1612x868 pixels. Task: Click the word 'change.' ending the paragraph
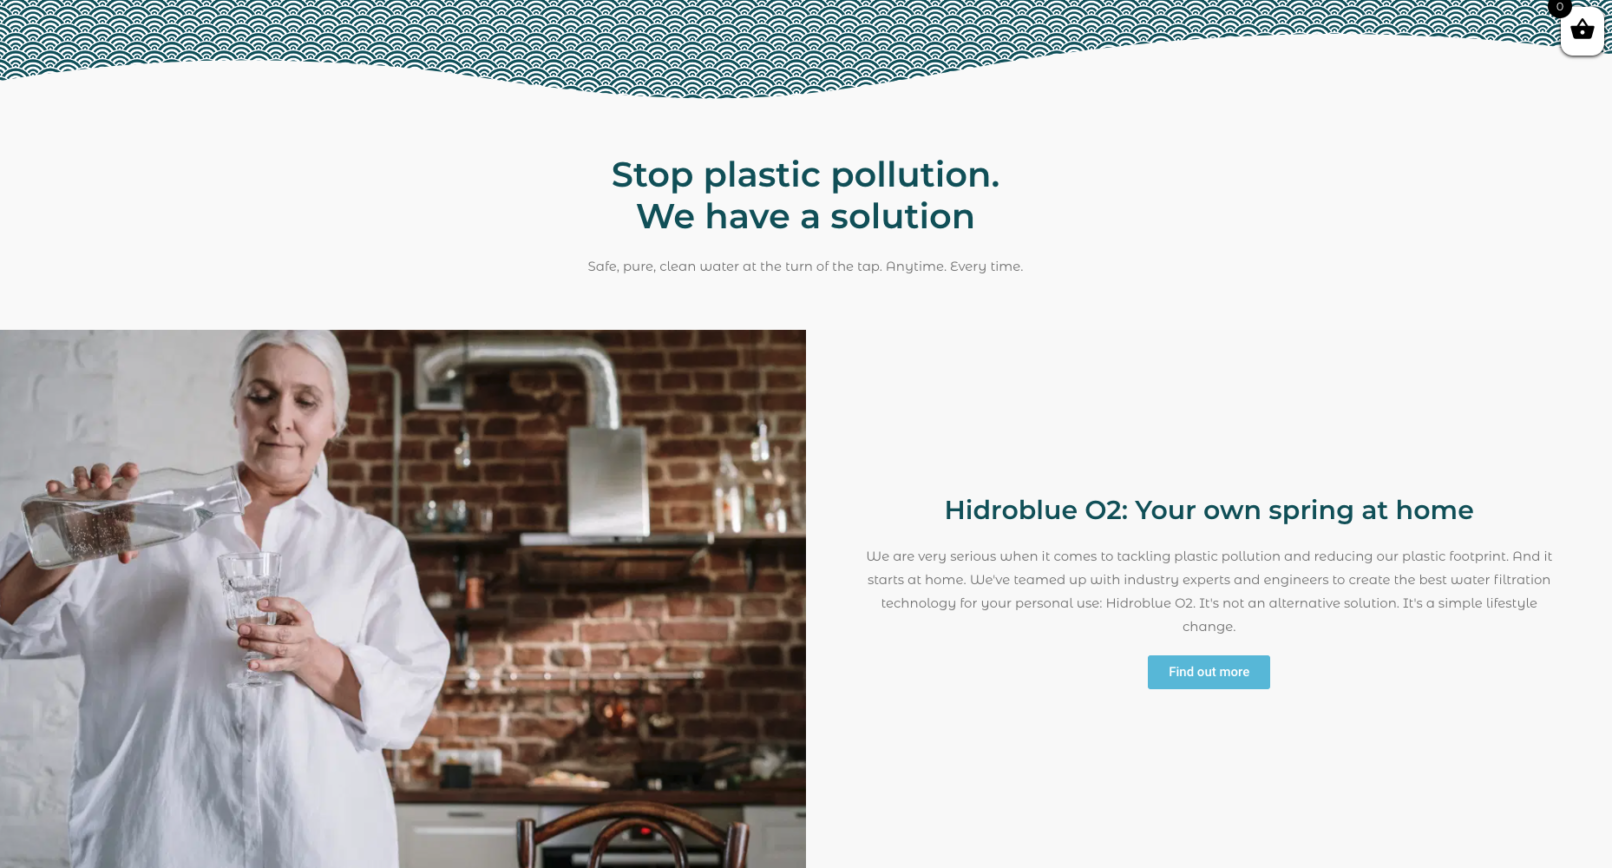click(1209, 627)
